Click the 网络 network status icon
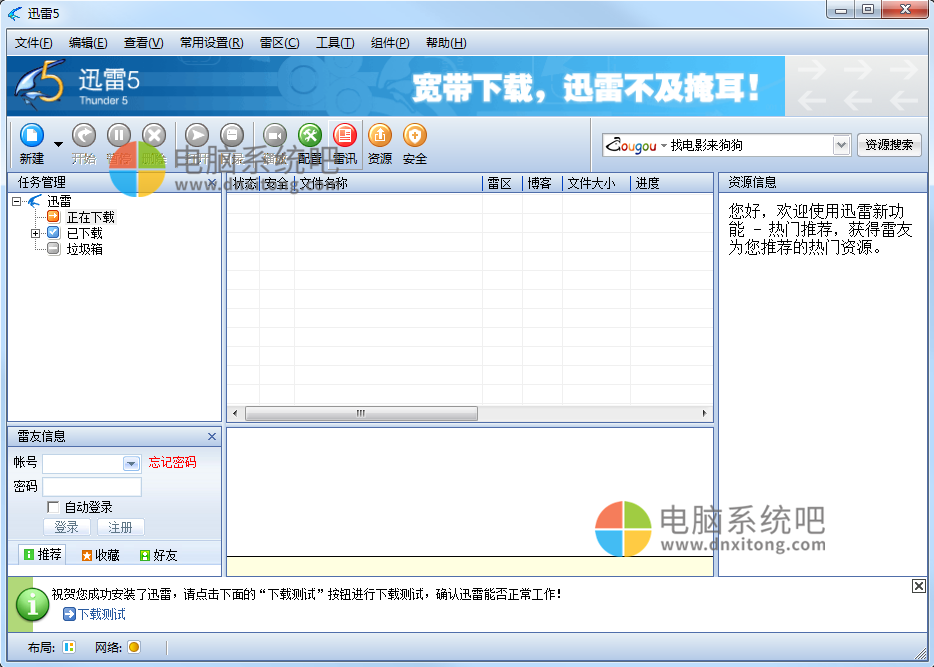The image size is (934, 667). 134,647
